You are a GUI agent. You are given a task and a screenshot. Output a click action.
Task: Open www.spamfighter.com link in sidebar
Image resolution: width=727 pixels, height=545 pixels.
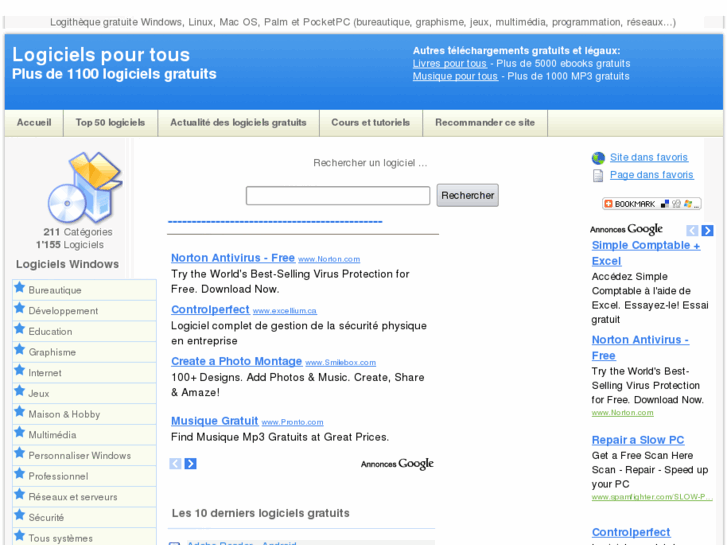click(652, 497)
